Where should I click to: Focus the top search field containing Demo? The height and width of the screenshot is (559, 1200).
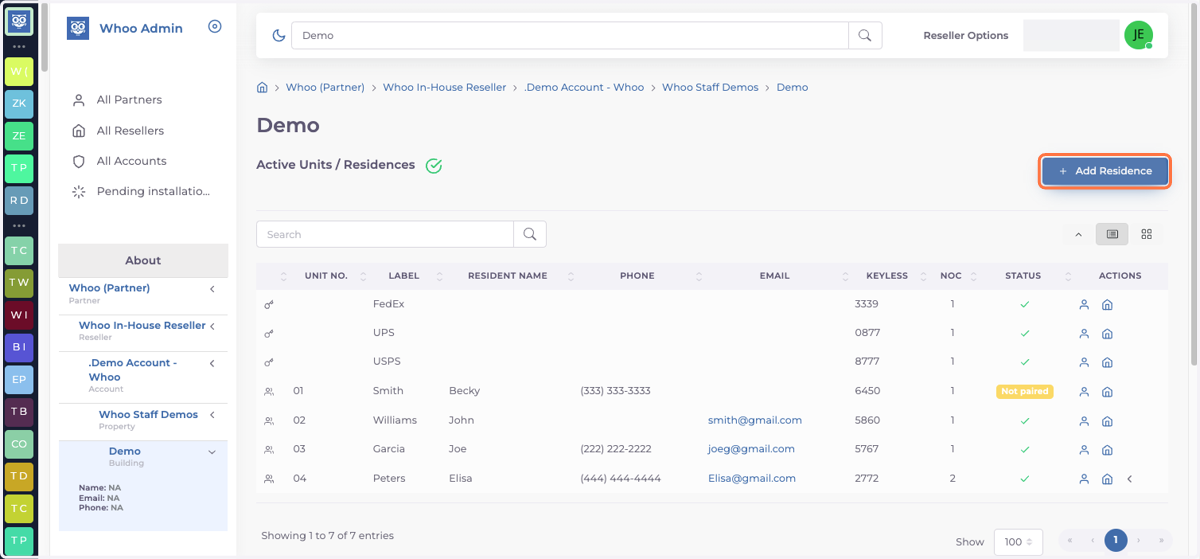tap(570, 35)
